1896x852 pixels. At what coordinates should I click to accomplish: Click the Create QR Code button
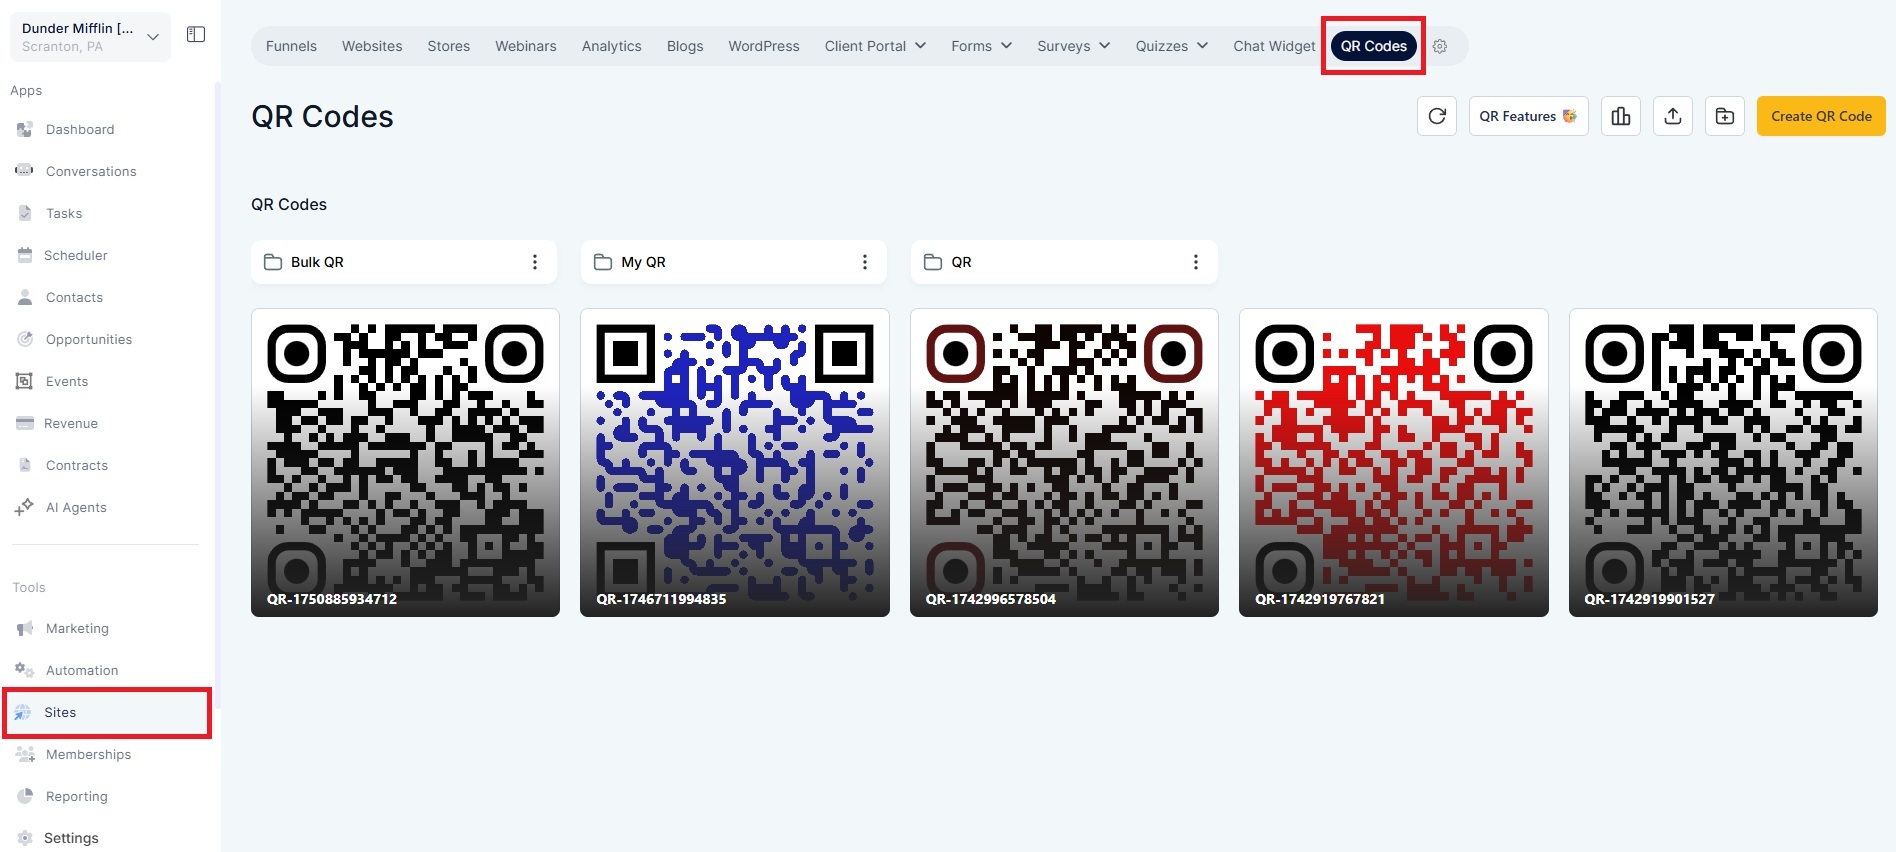coord(1821,116)
